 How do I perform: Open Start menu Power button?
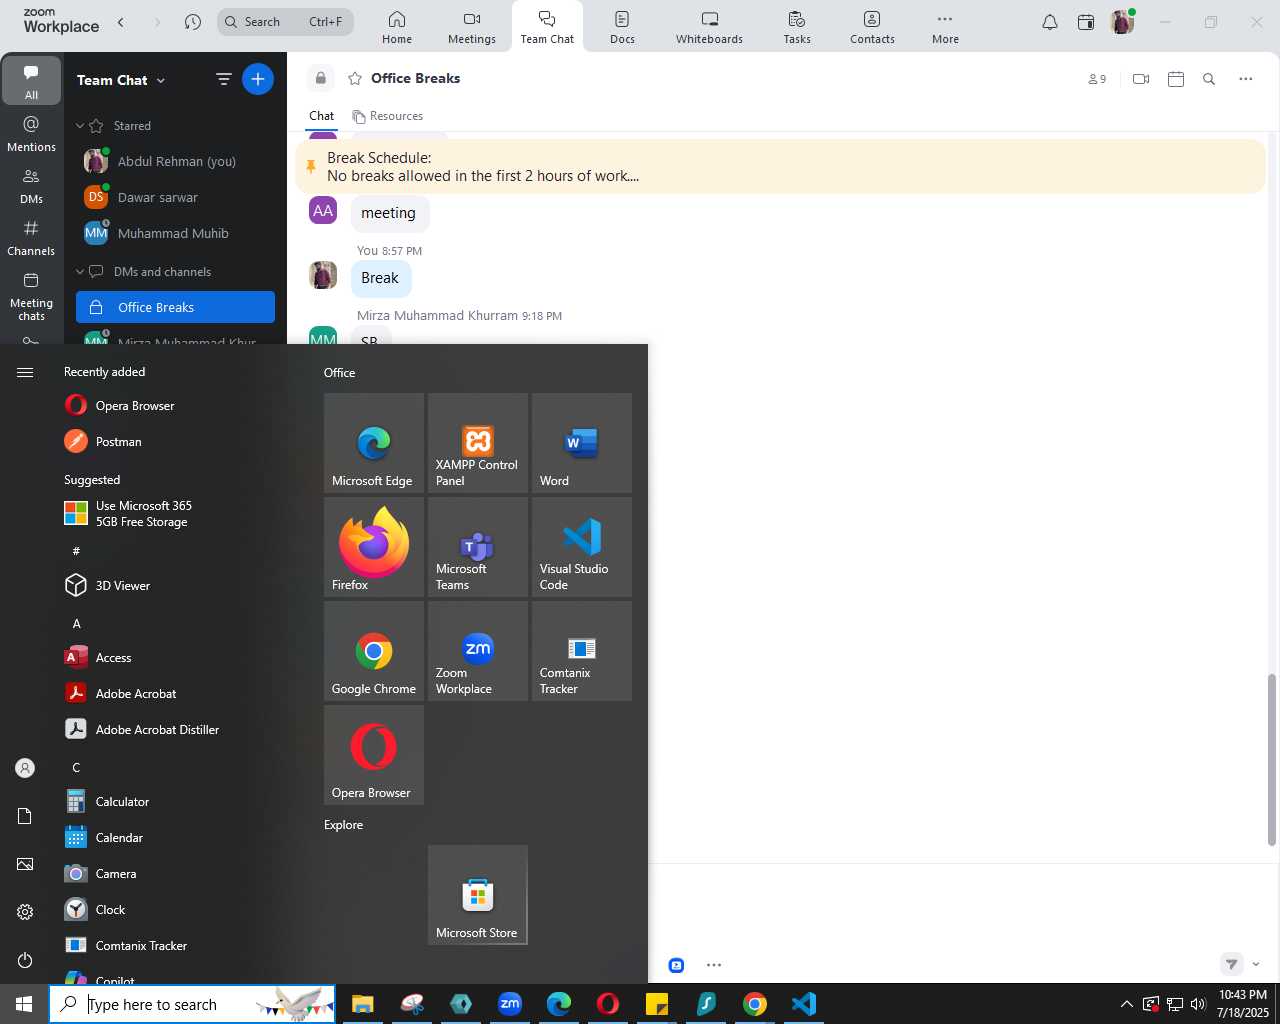click(x=25, y=960)
